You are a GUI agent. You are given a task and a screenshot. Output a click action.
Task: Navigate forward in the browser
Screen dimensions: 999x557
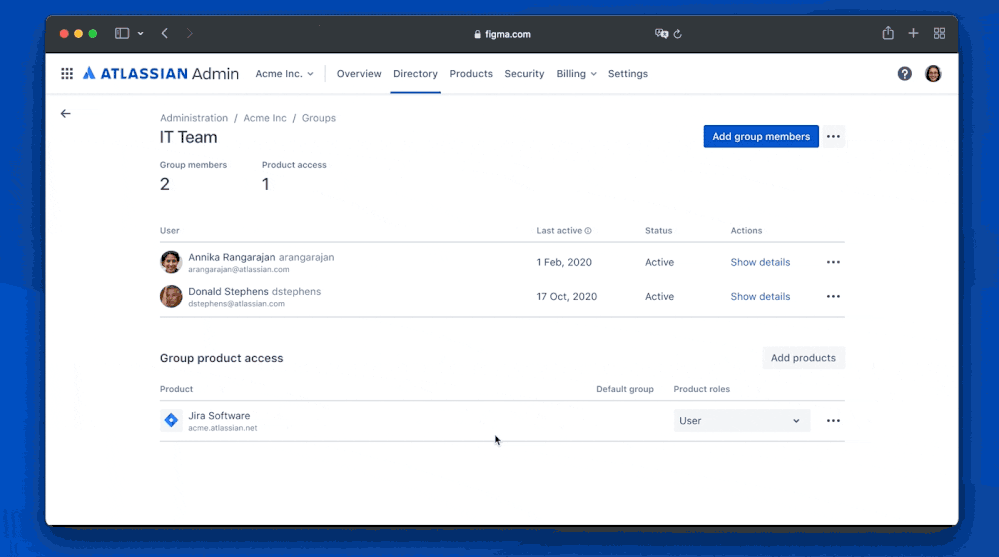click(x=189, y=33)
